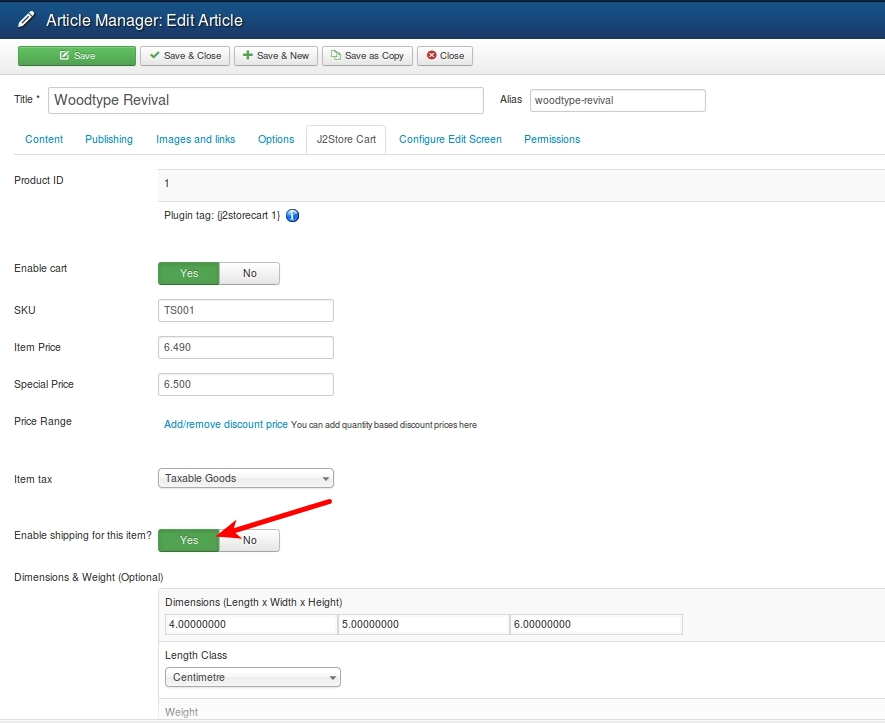The image size is (885, 723).
Task: Click the Alias text field
Action: click(x=617, y=101)
